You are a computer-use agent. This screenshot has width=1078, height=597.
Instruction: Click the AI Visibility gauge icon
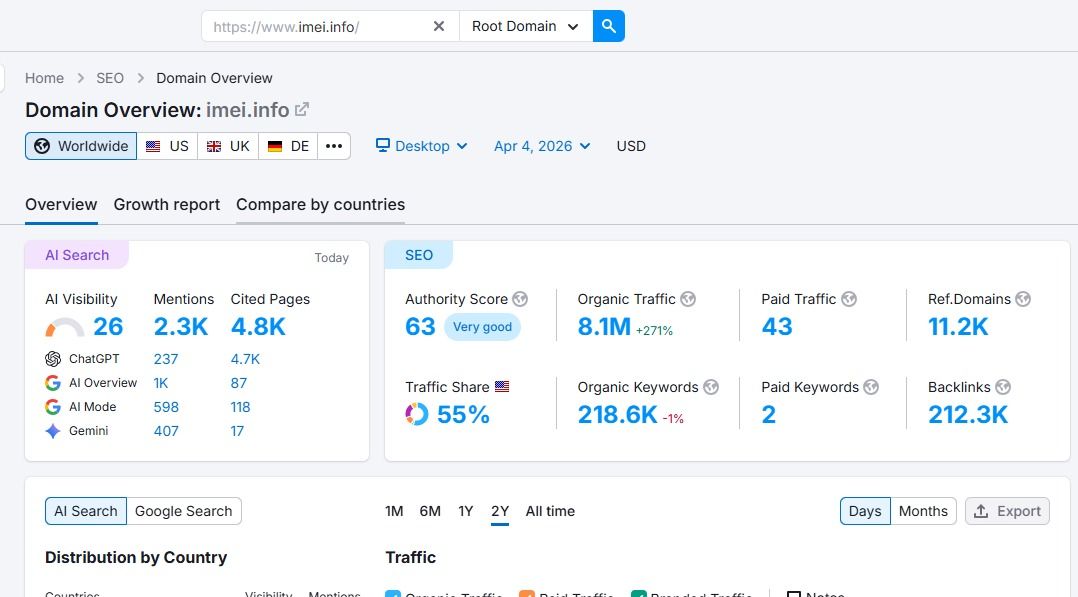tap(65, 327)
